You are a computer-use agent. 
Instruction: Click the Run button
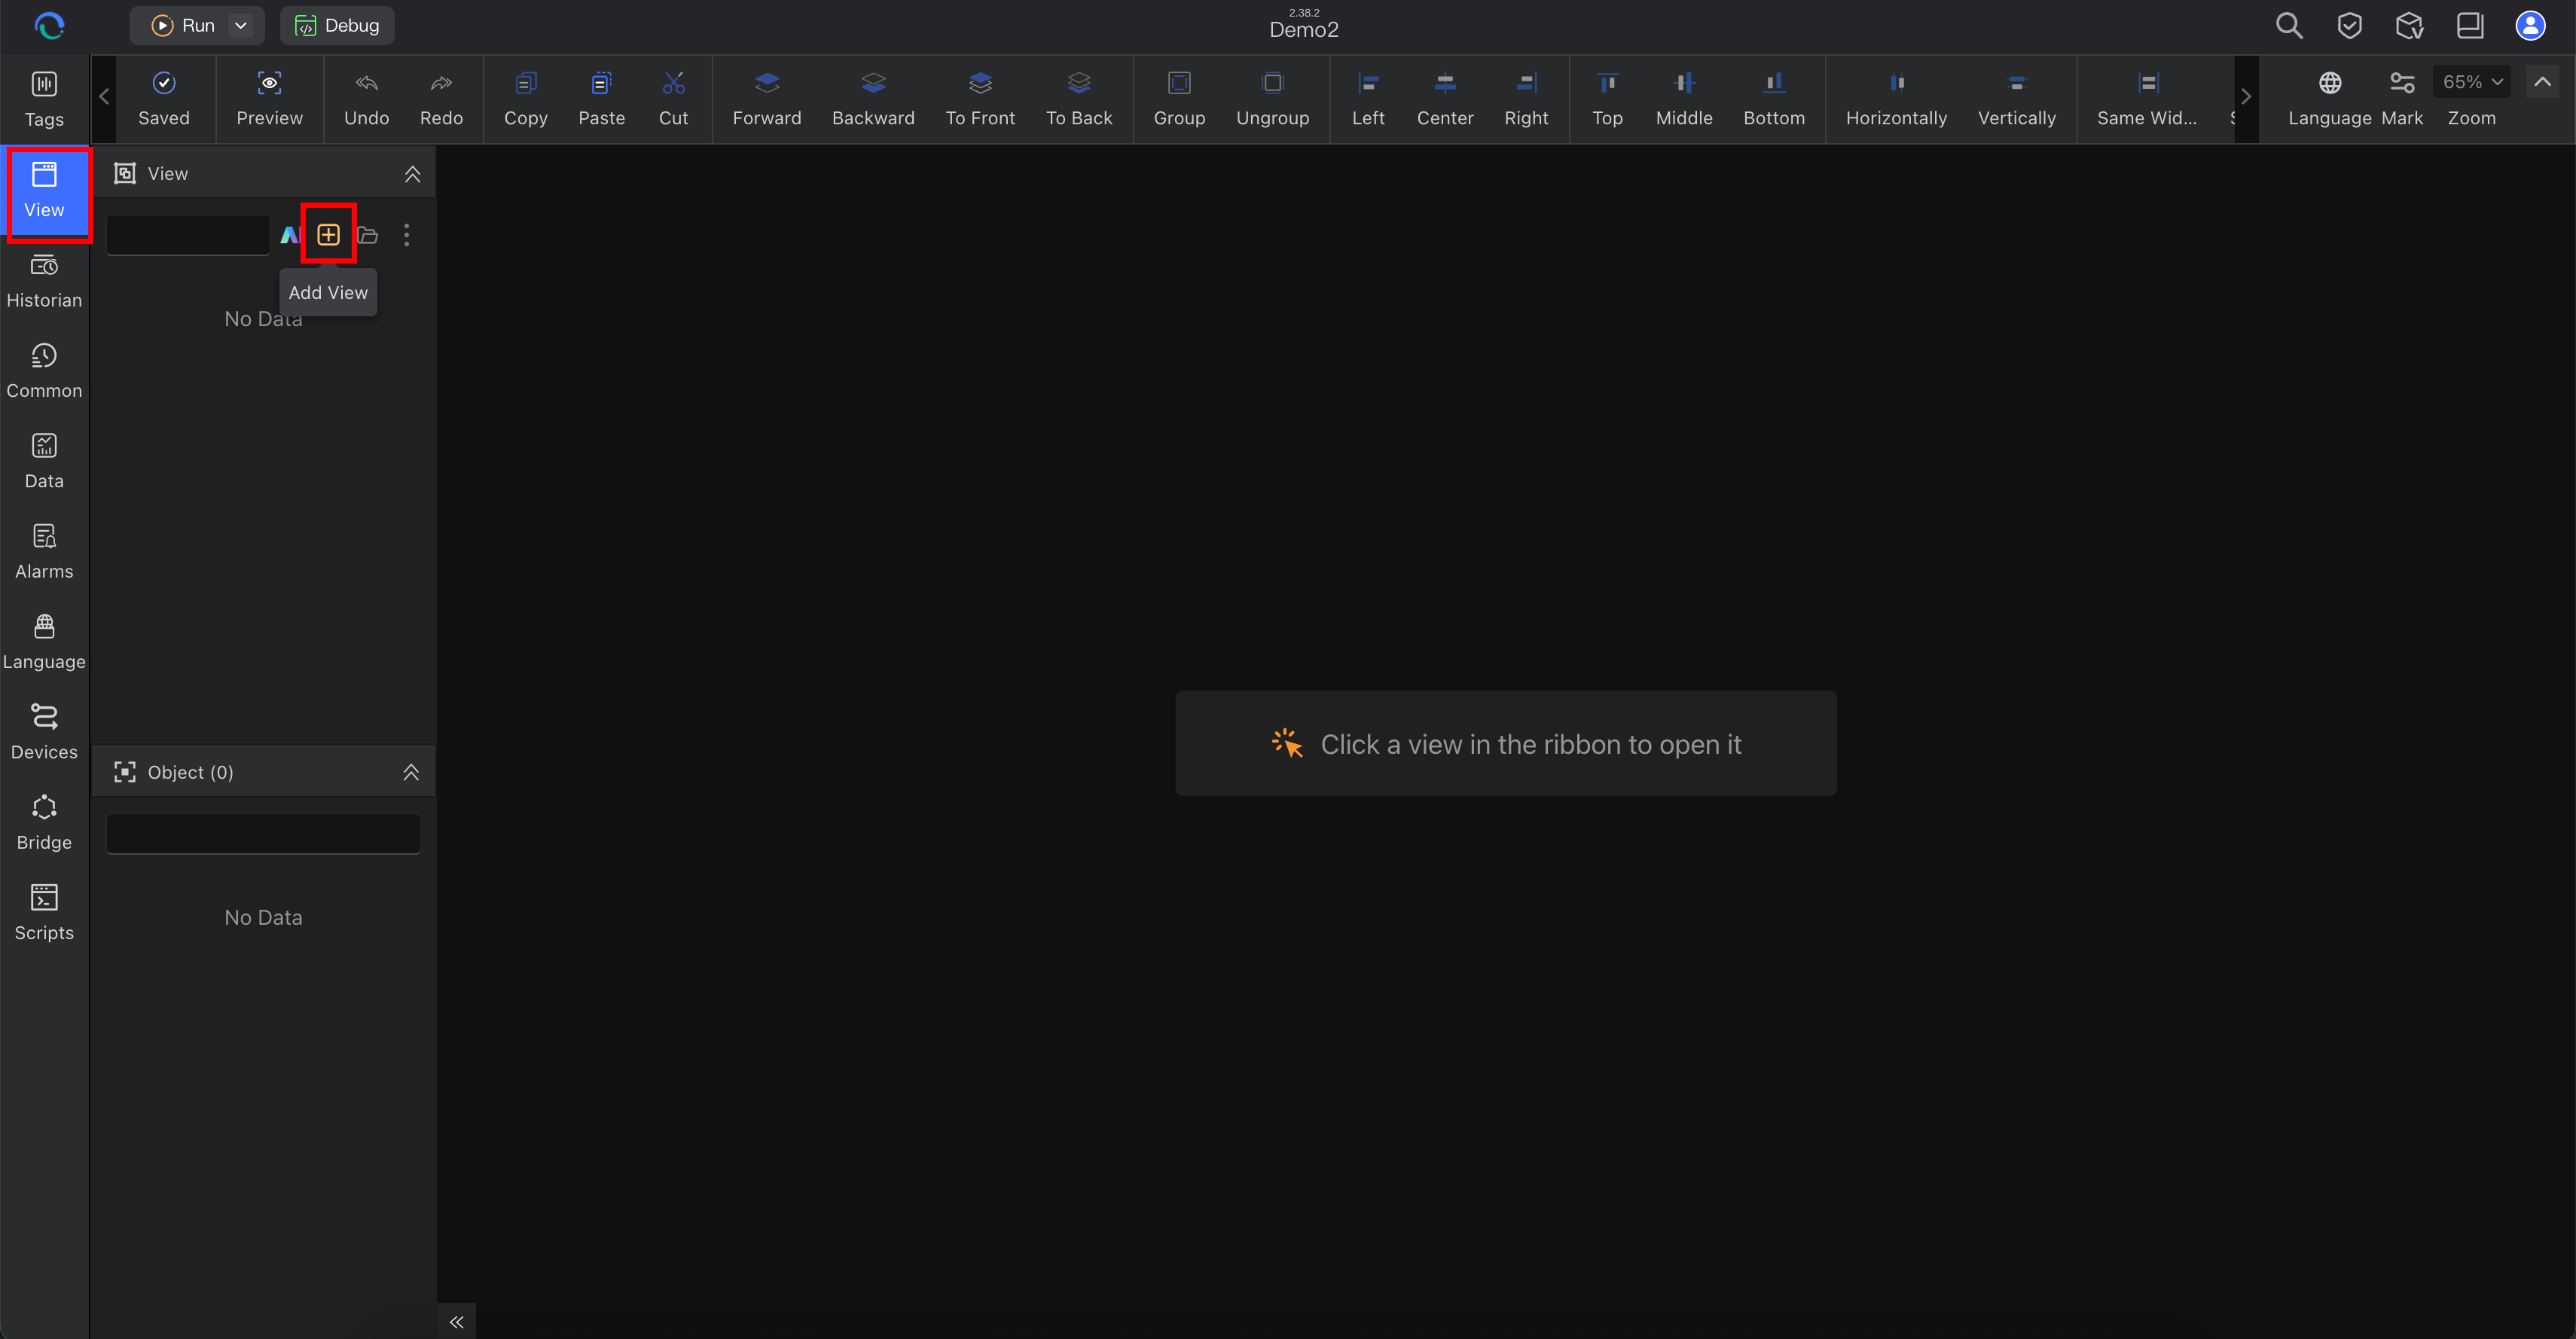point(183,25)
